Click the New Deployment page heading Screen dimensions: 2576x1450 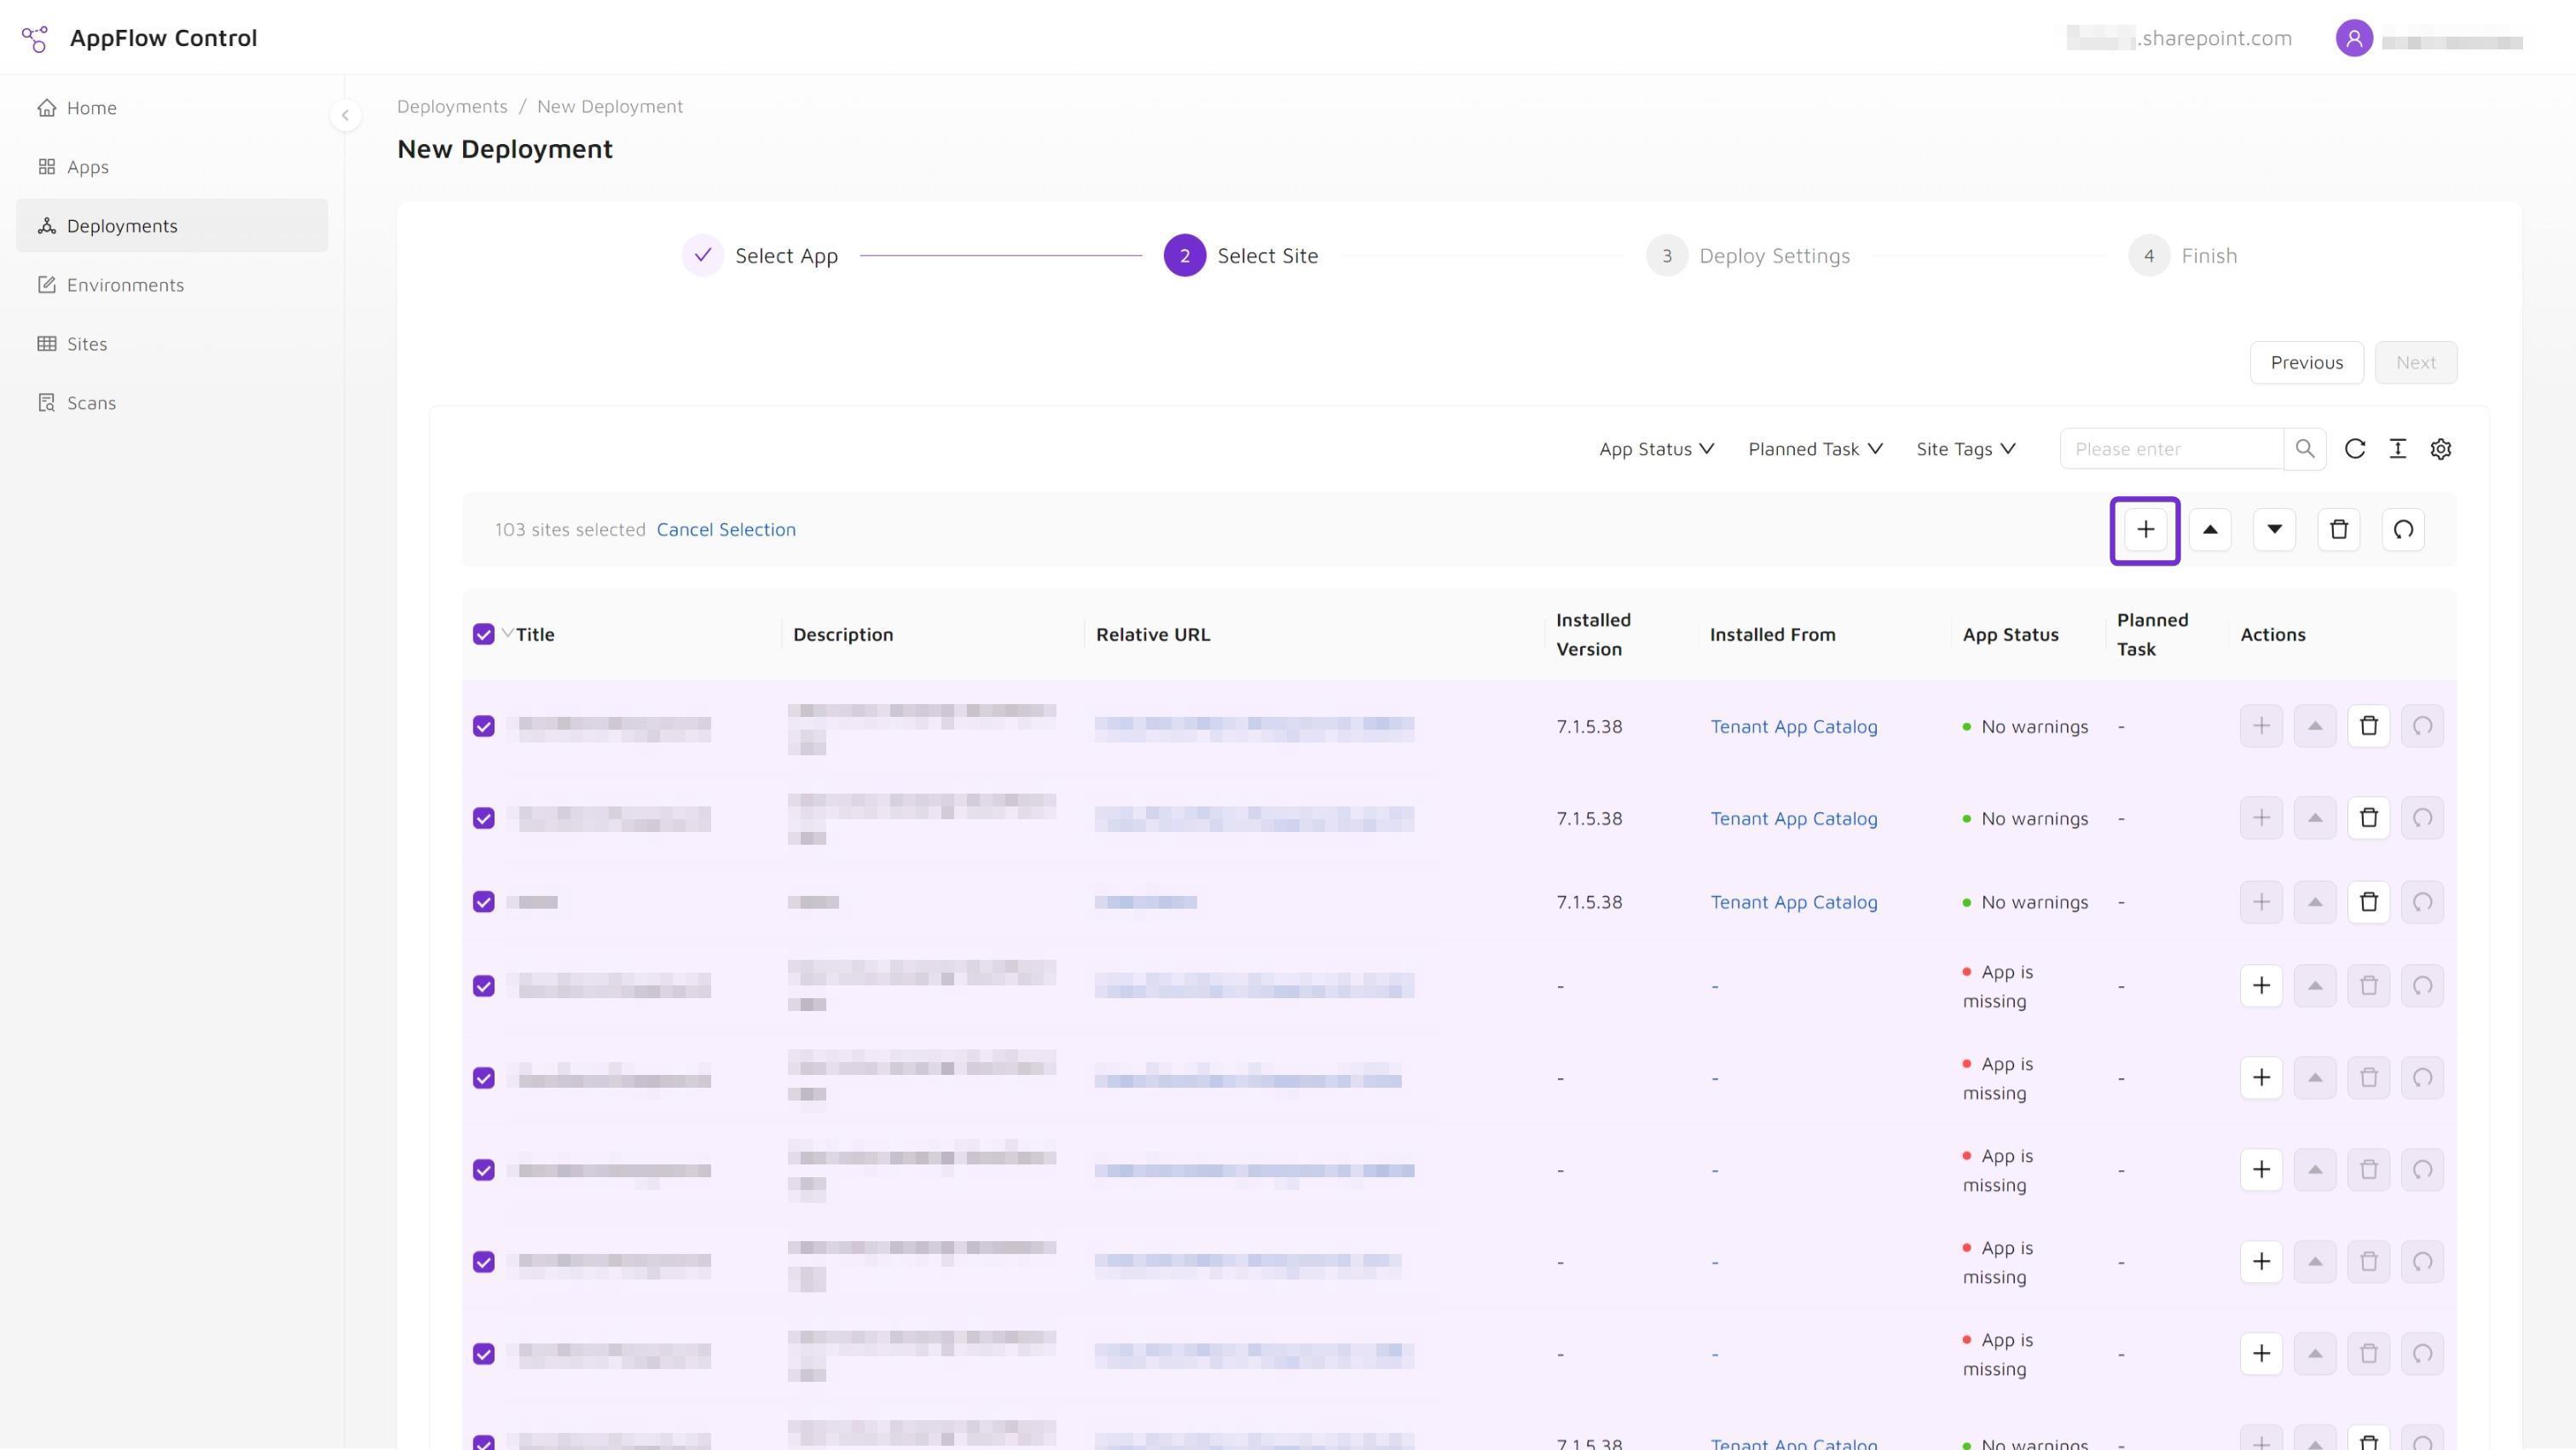click(505, 149)
